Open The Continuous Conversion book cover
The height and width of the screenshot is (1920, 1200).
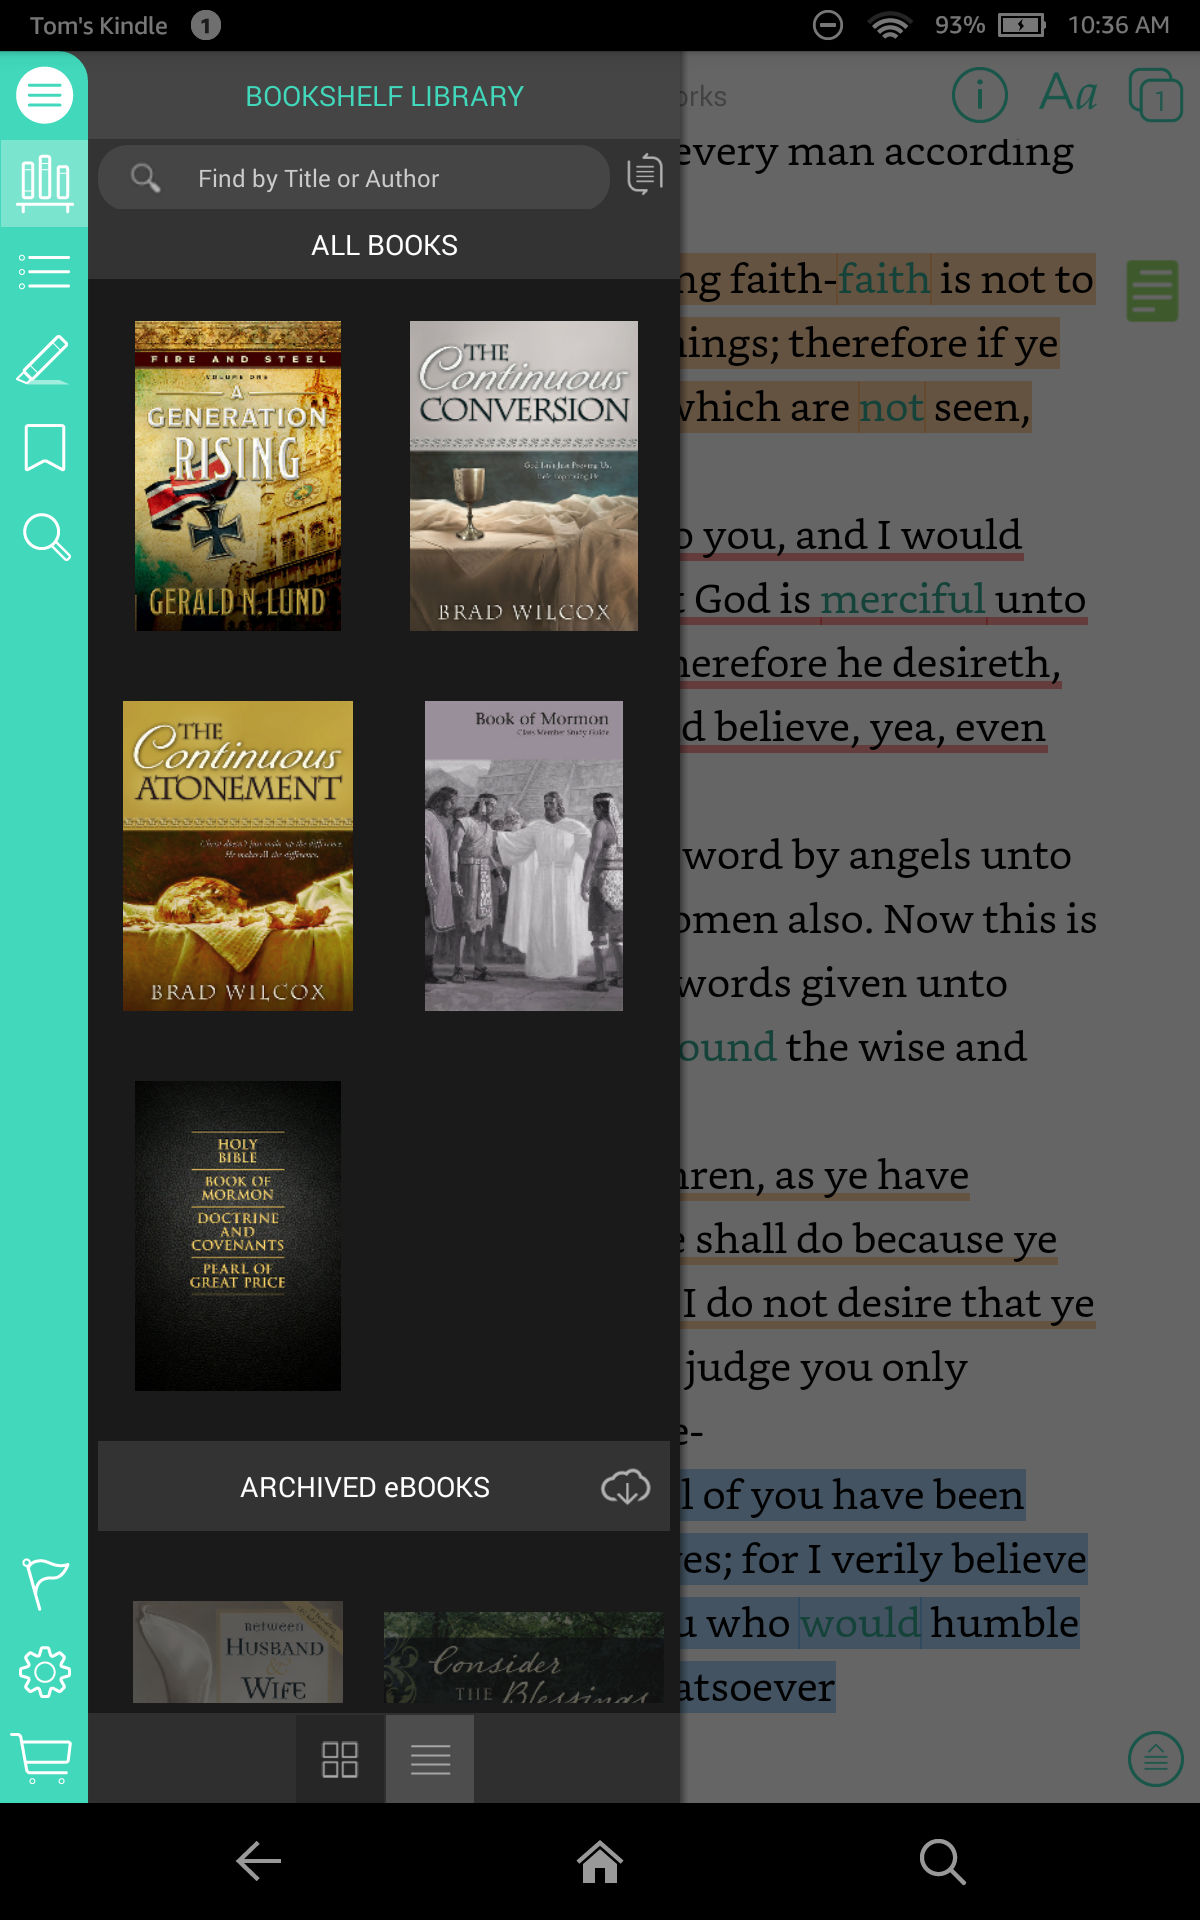pyautogui.click(x=524, y=476)
